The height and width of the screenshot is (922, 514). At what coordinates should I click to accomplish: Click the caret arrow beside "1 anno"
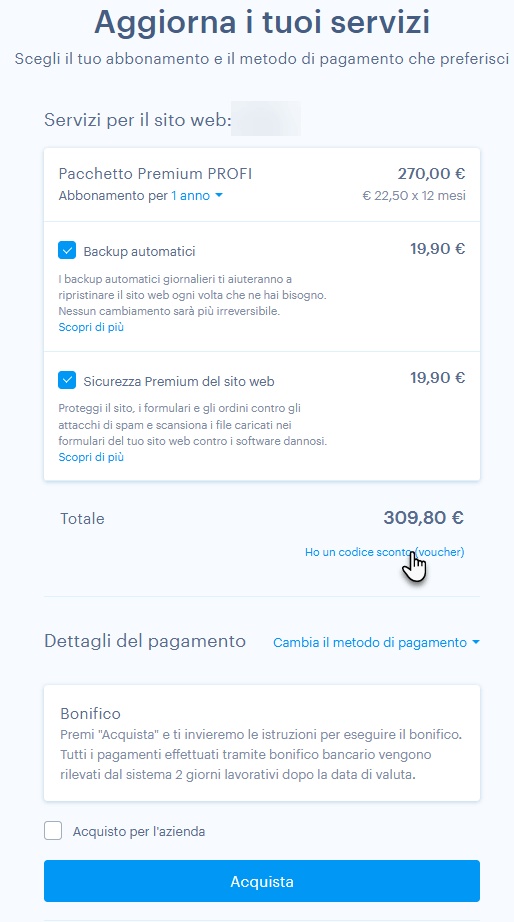(219, 196)
